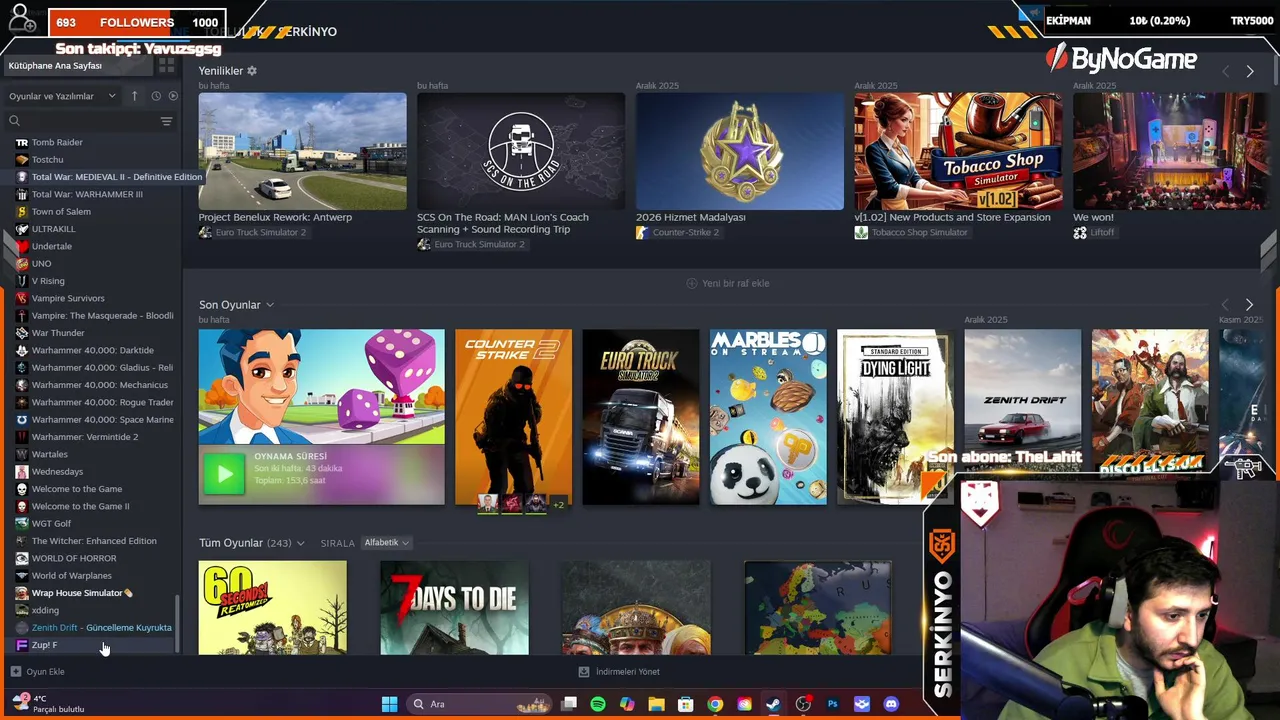The width and height of the screenshot is (1280, 720).
Task: Open Google Chrome from the taskbar
Action: [715, 704]
